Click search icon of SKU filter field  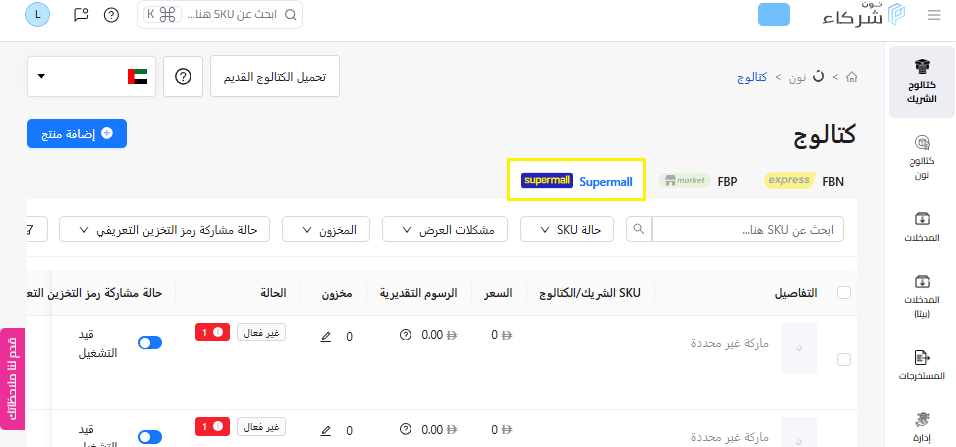(639, 229)
